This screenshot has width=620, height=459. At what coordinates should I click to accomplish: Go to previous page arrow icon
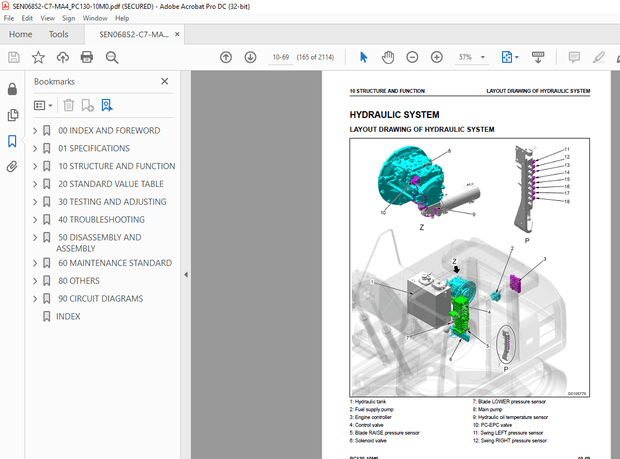pos(226,57)
